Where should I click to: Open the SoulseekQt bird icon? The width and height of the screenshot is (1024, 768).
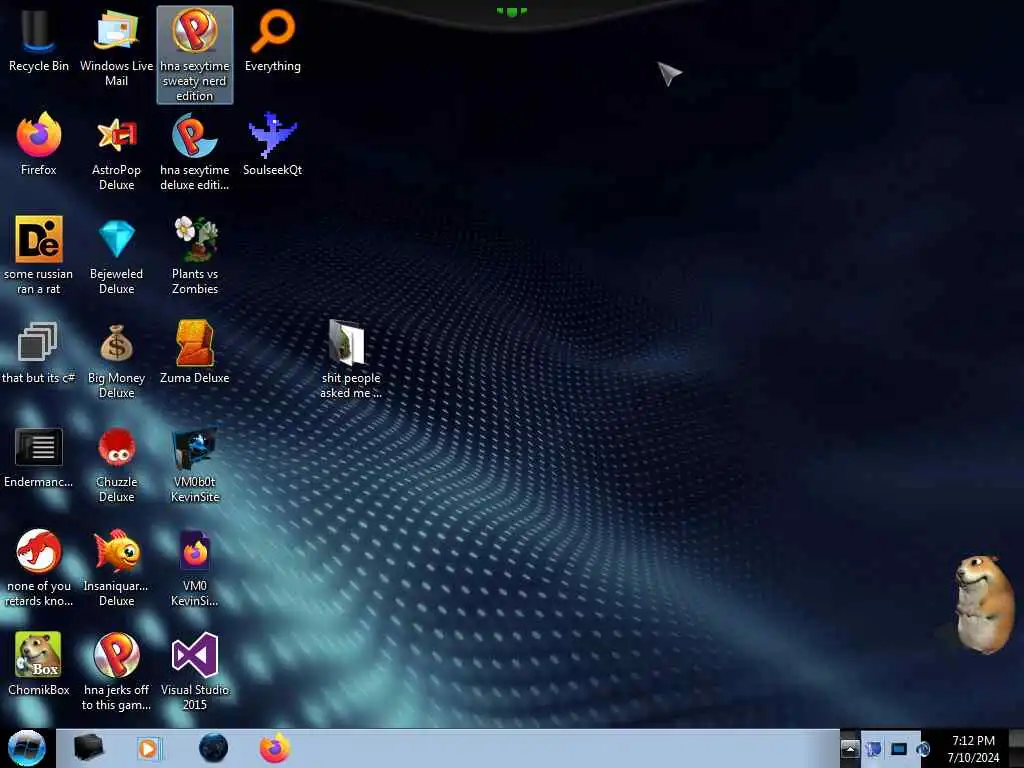click(272, 144)
